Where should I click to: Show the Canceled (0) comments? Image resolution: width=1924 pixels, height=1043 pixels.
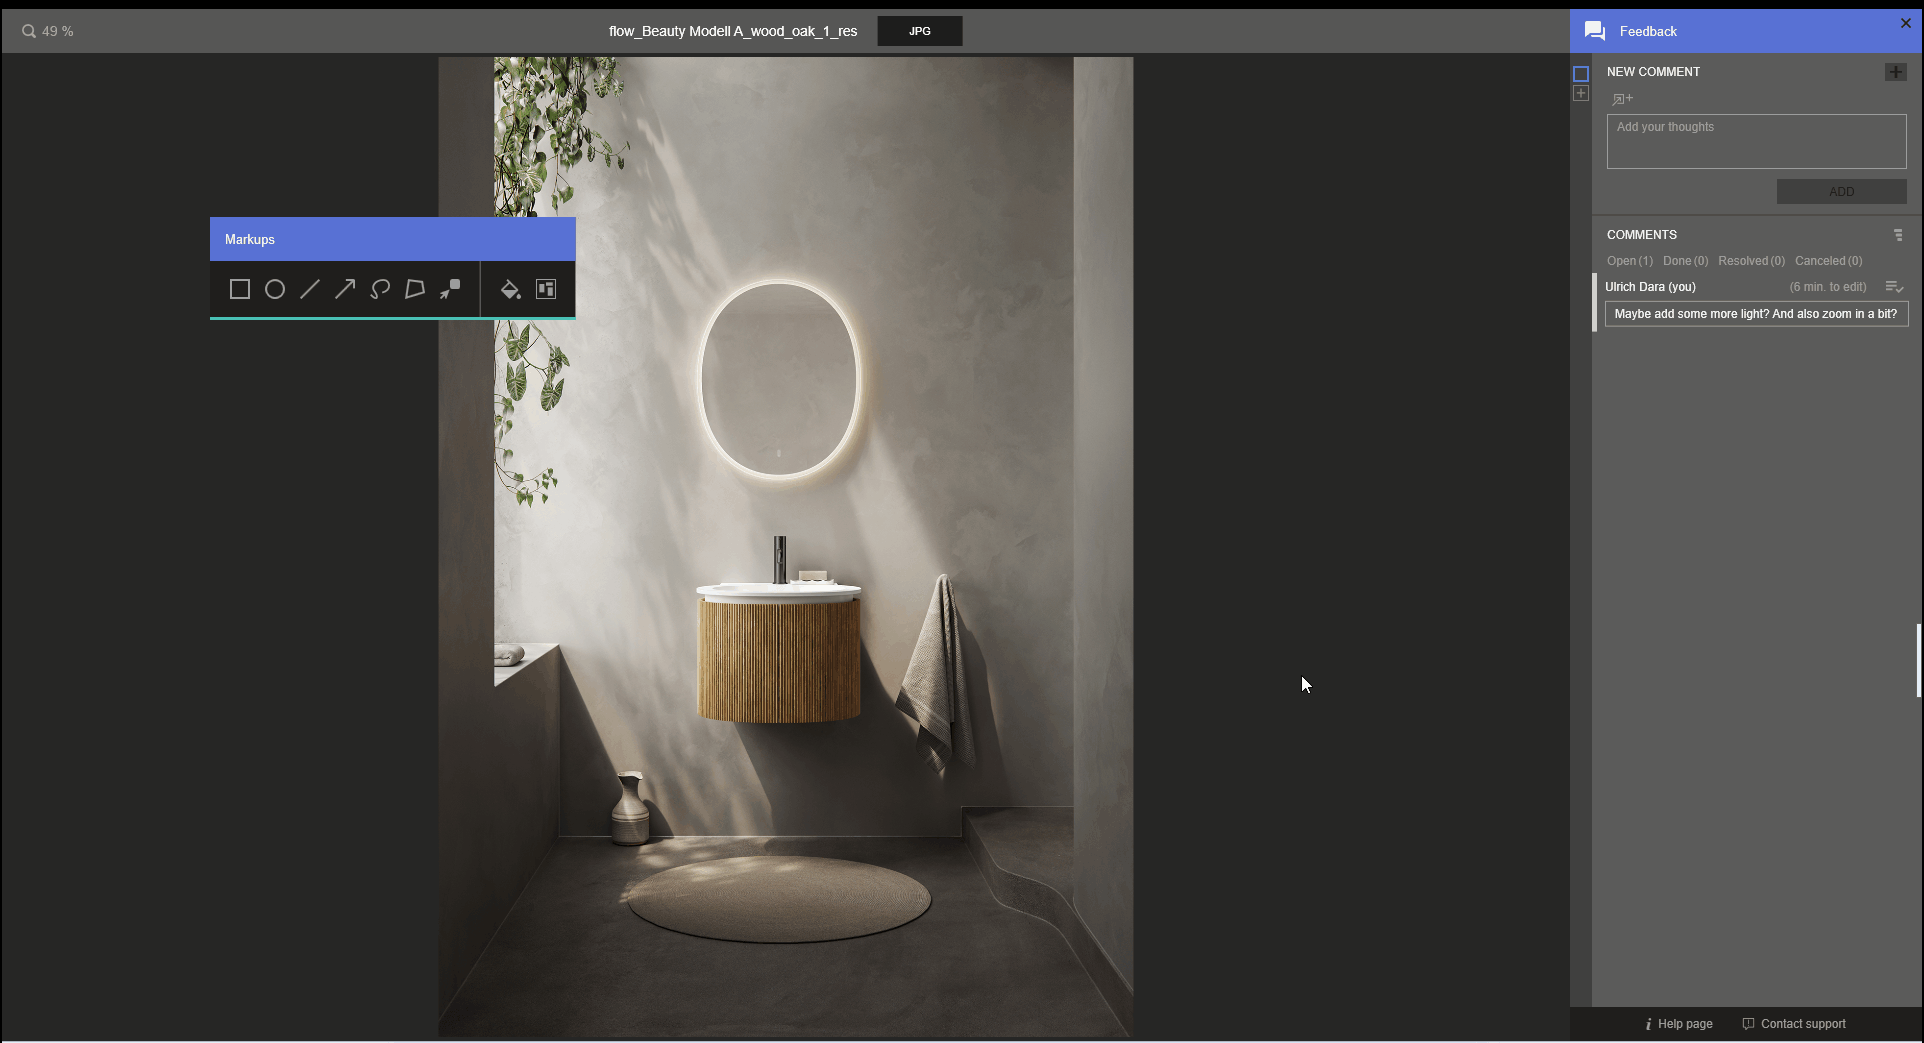click(x=1828, y=261)
